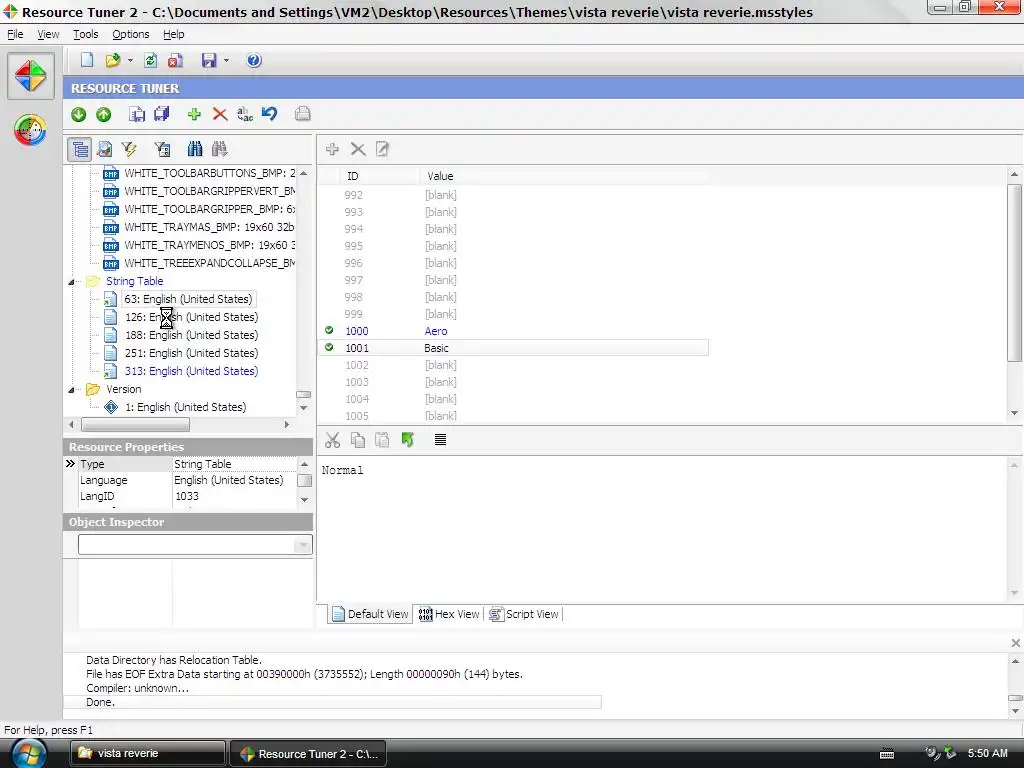Click the blue binoculars search icon
Viewport: 1024px width, 768px height.
coord(195,150)
